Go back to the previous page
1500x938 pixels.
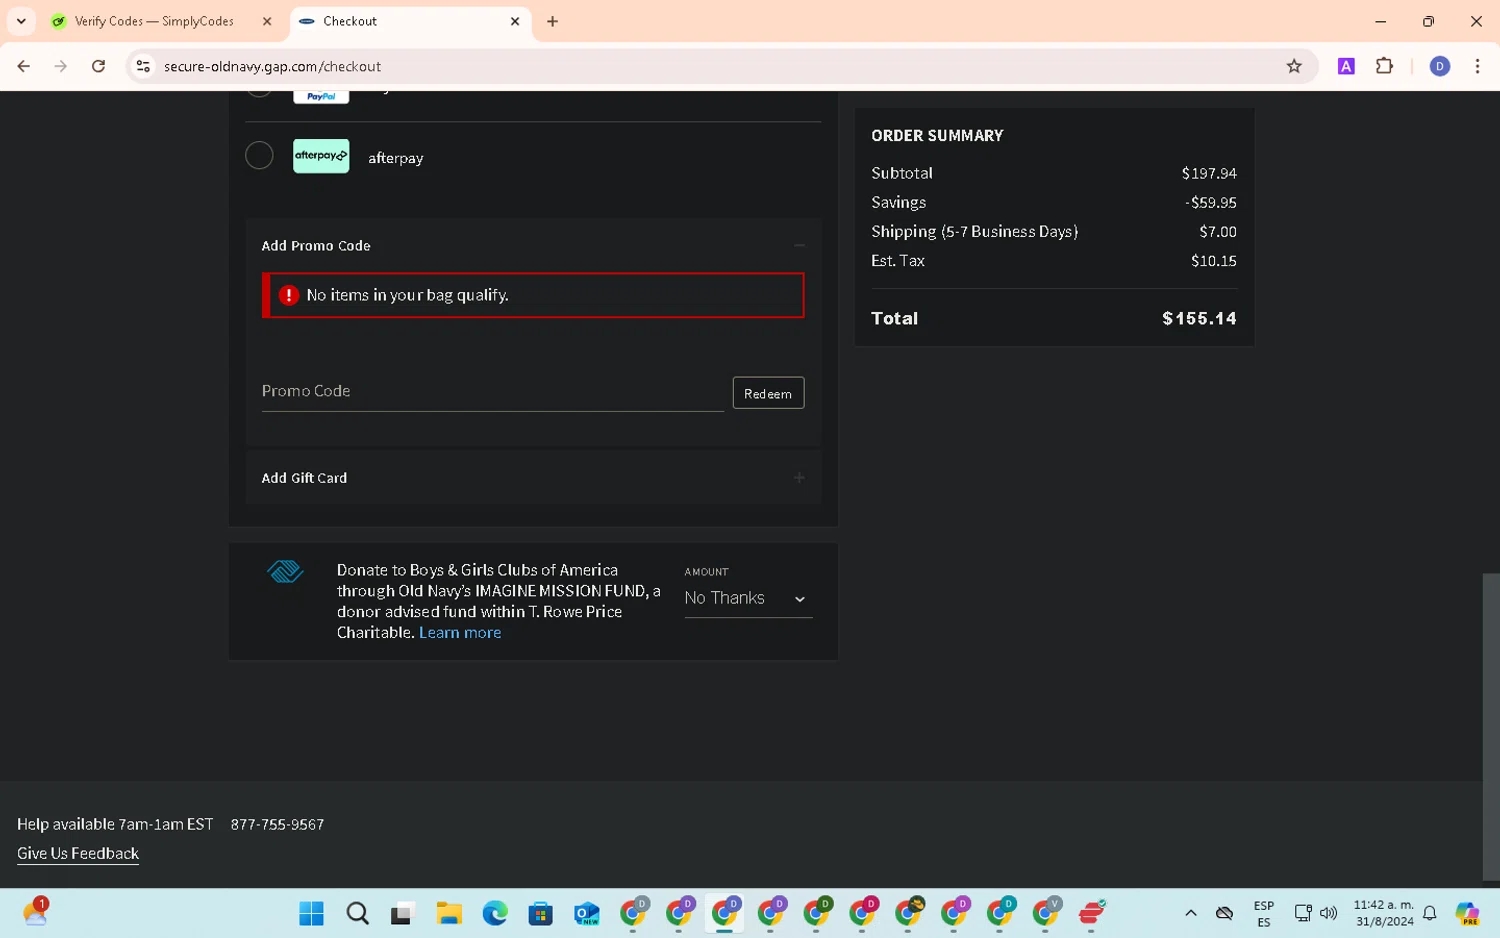[x=24, y=66]
